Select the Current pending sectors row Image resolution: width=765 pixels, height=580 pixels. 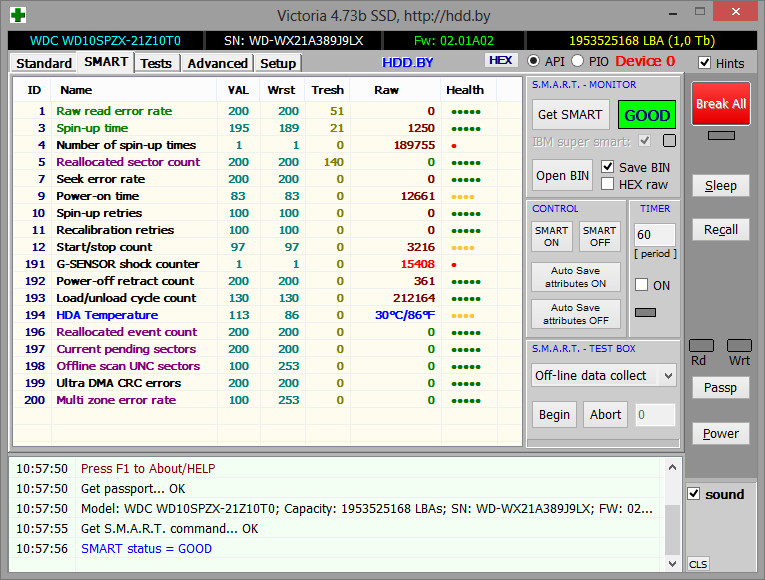coord(267,349)
